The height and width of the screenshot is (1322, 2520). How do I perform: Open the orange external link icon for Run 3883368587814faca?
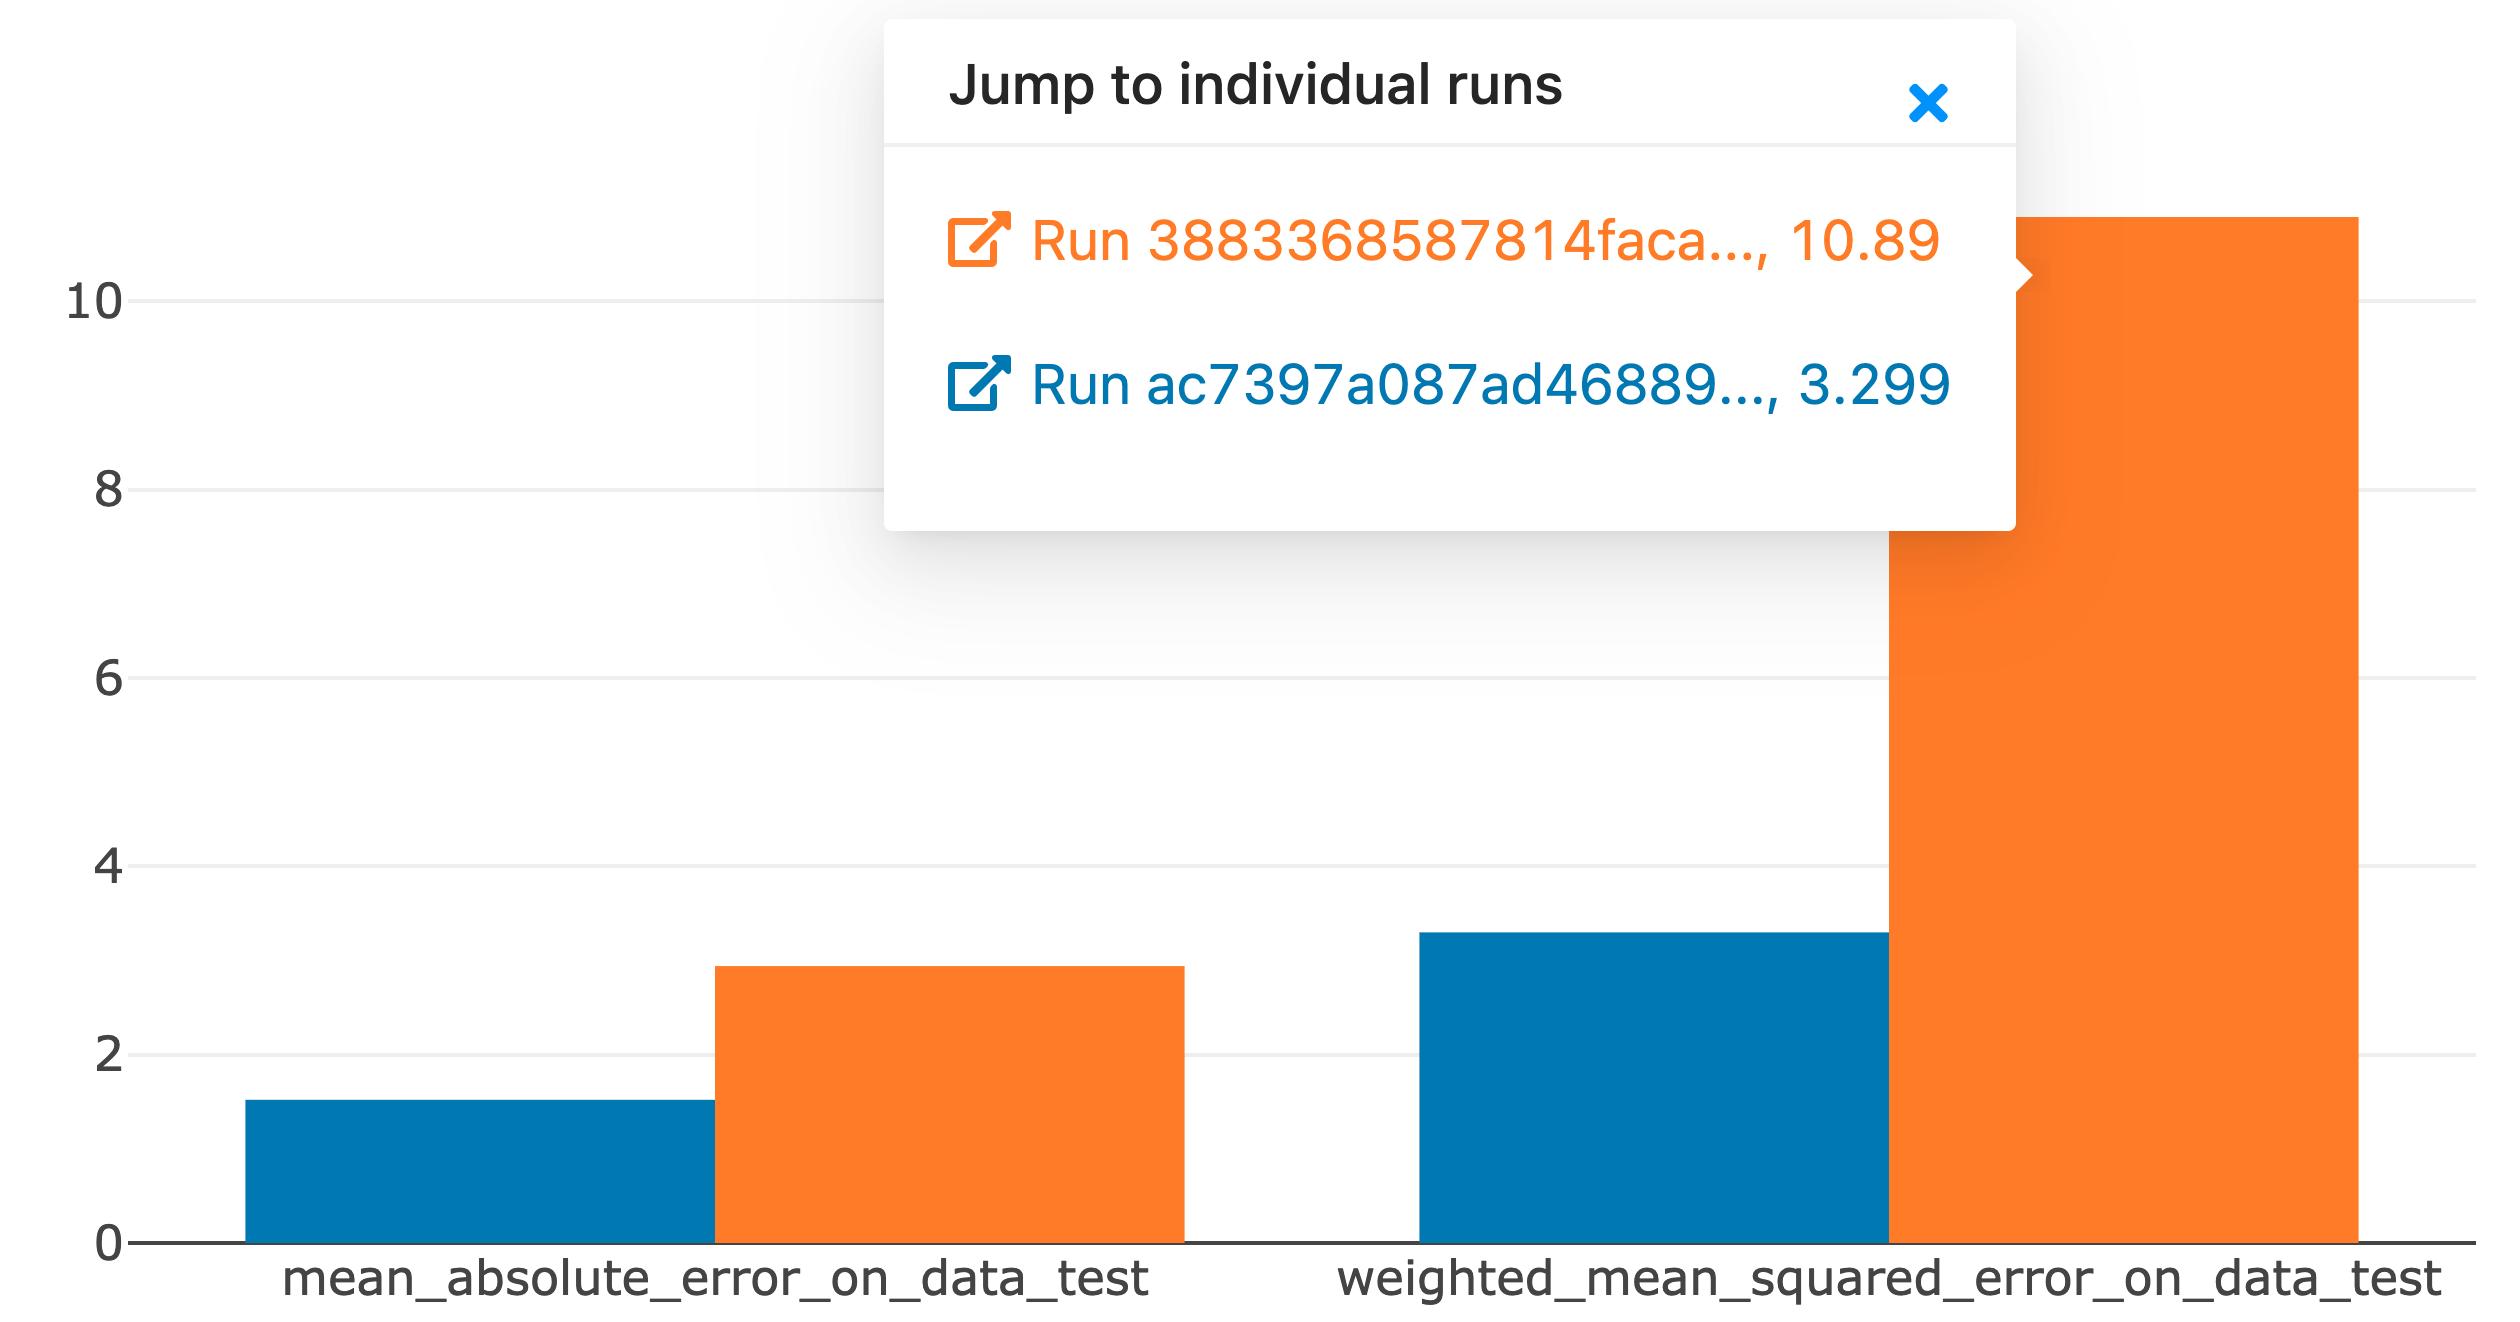[979, 239]
